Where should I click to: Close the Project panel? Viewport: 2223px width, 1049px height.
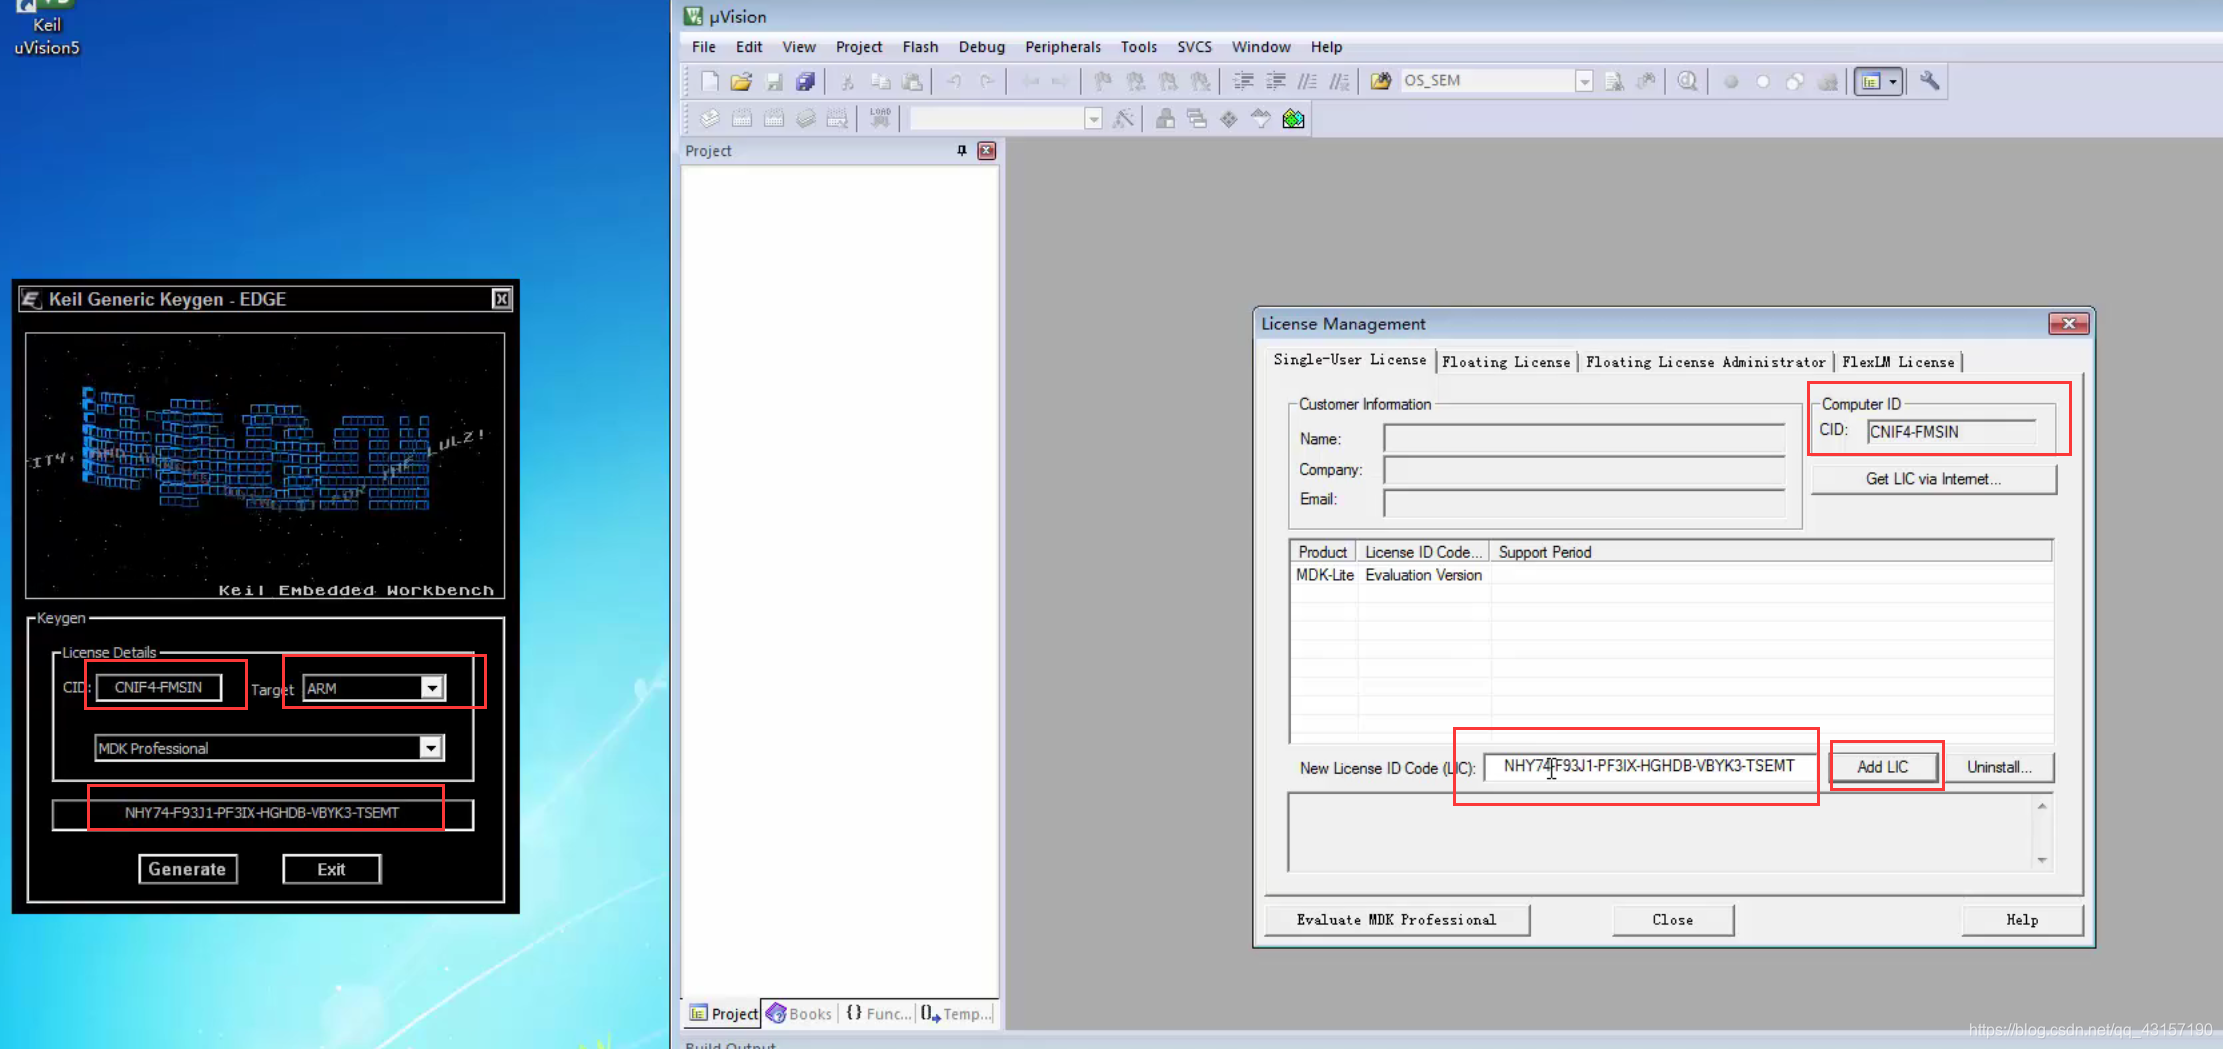pos(987,150)
